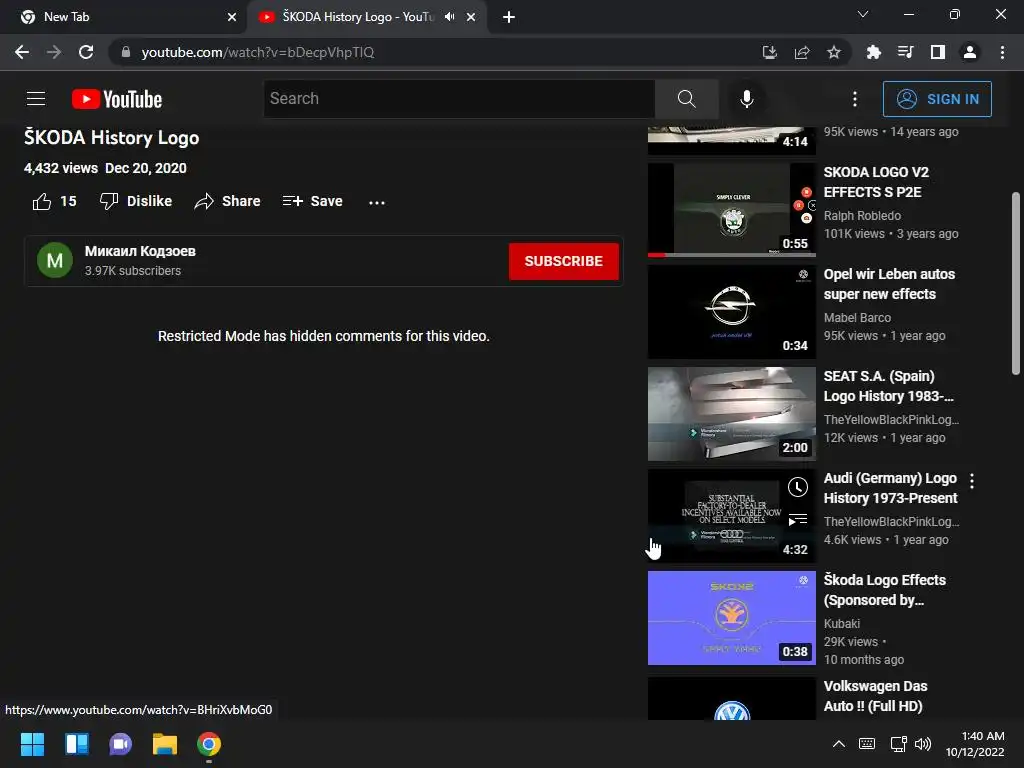The height and width of the screenshot is (768, 1024).
Task: Mute the tab via speaker icon
Action: click(449, 17)
